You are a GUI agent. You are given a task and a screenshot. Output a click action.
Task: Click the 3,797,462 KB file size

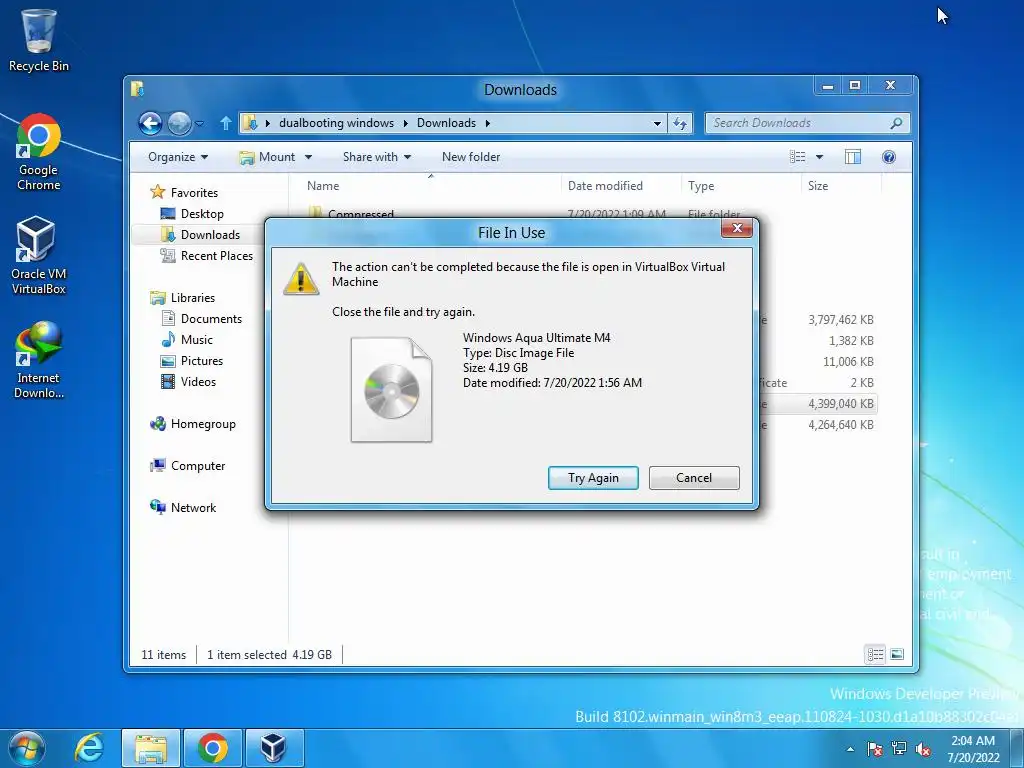tap(840, 319)
